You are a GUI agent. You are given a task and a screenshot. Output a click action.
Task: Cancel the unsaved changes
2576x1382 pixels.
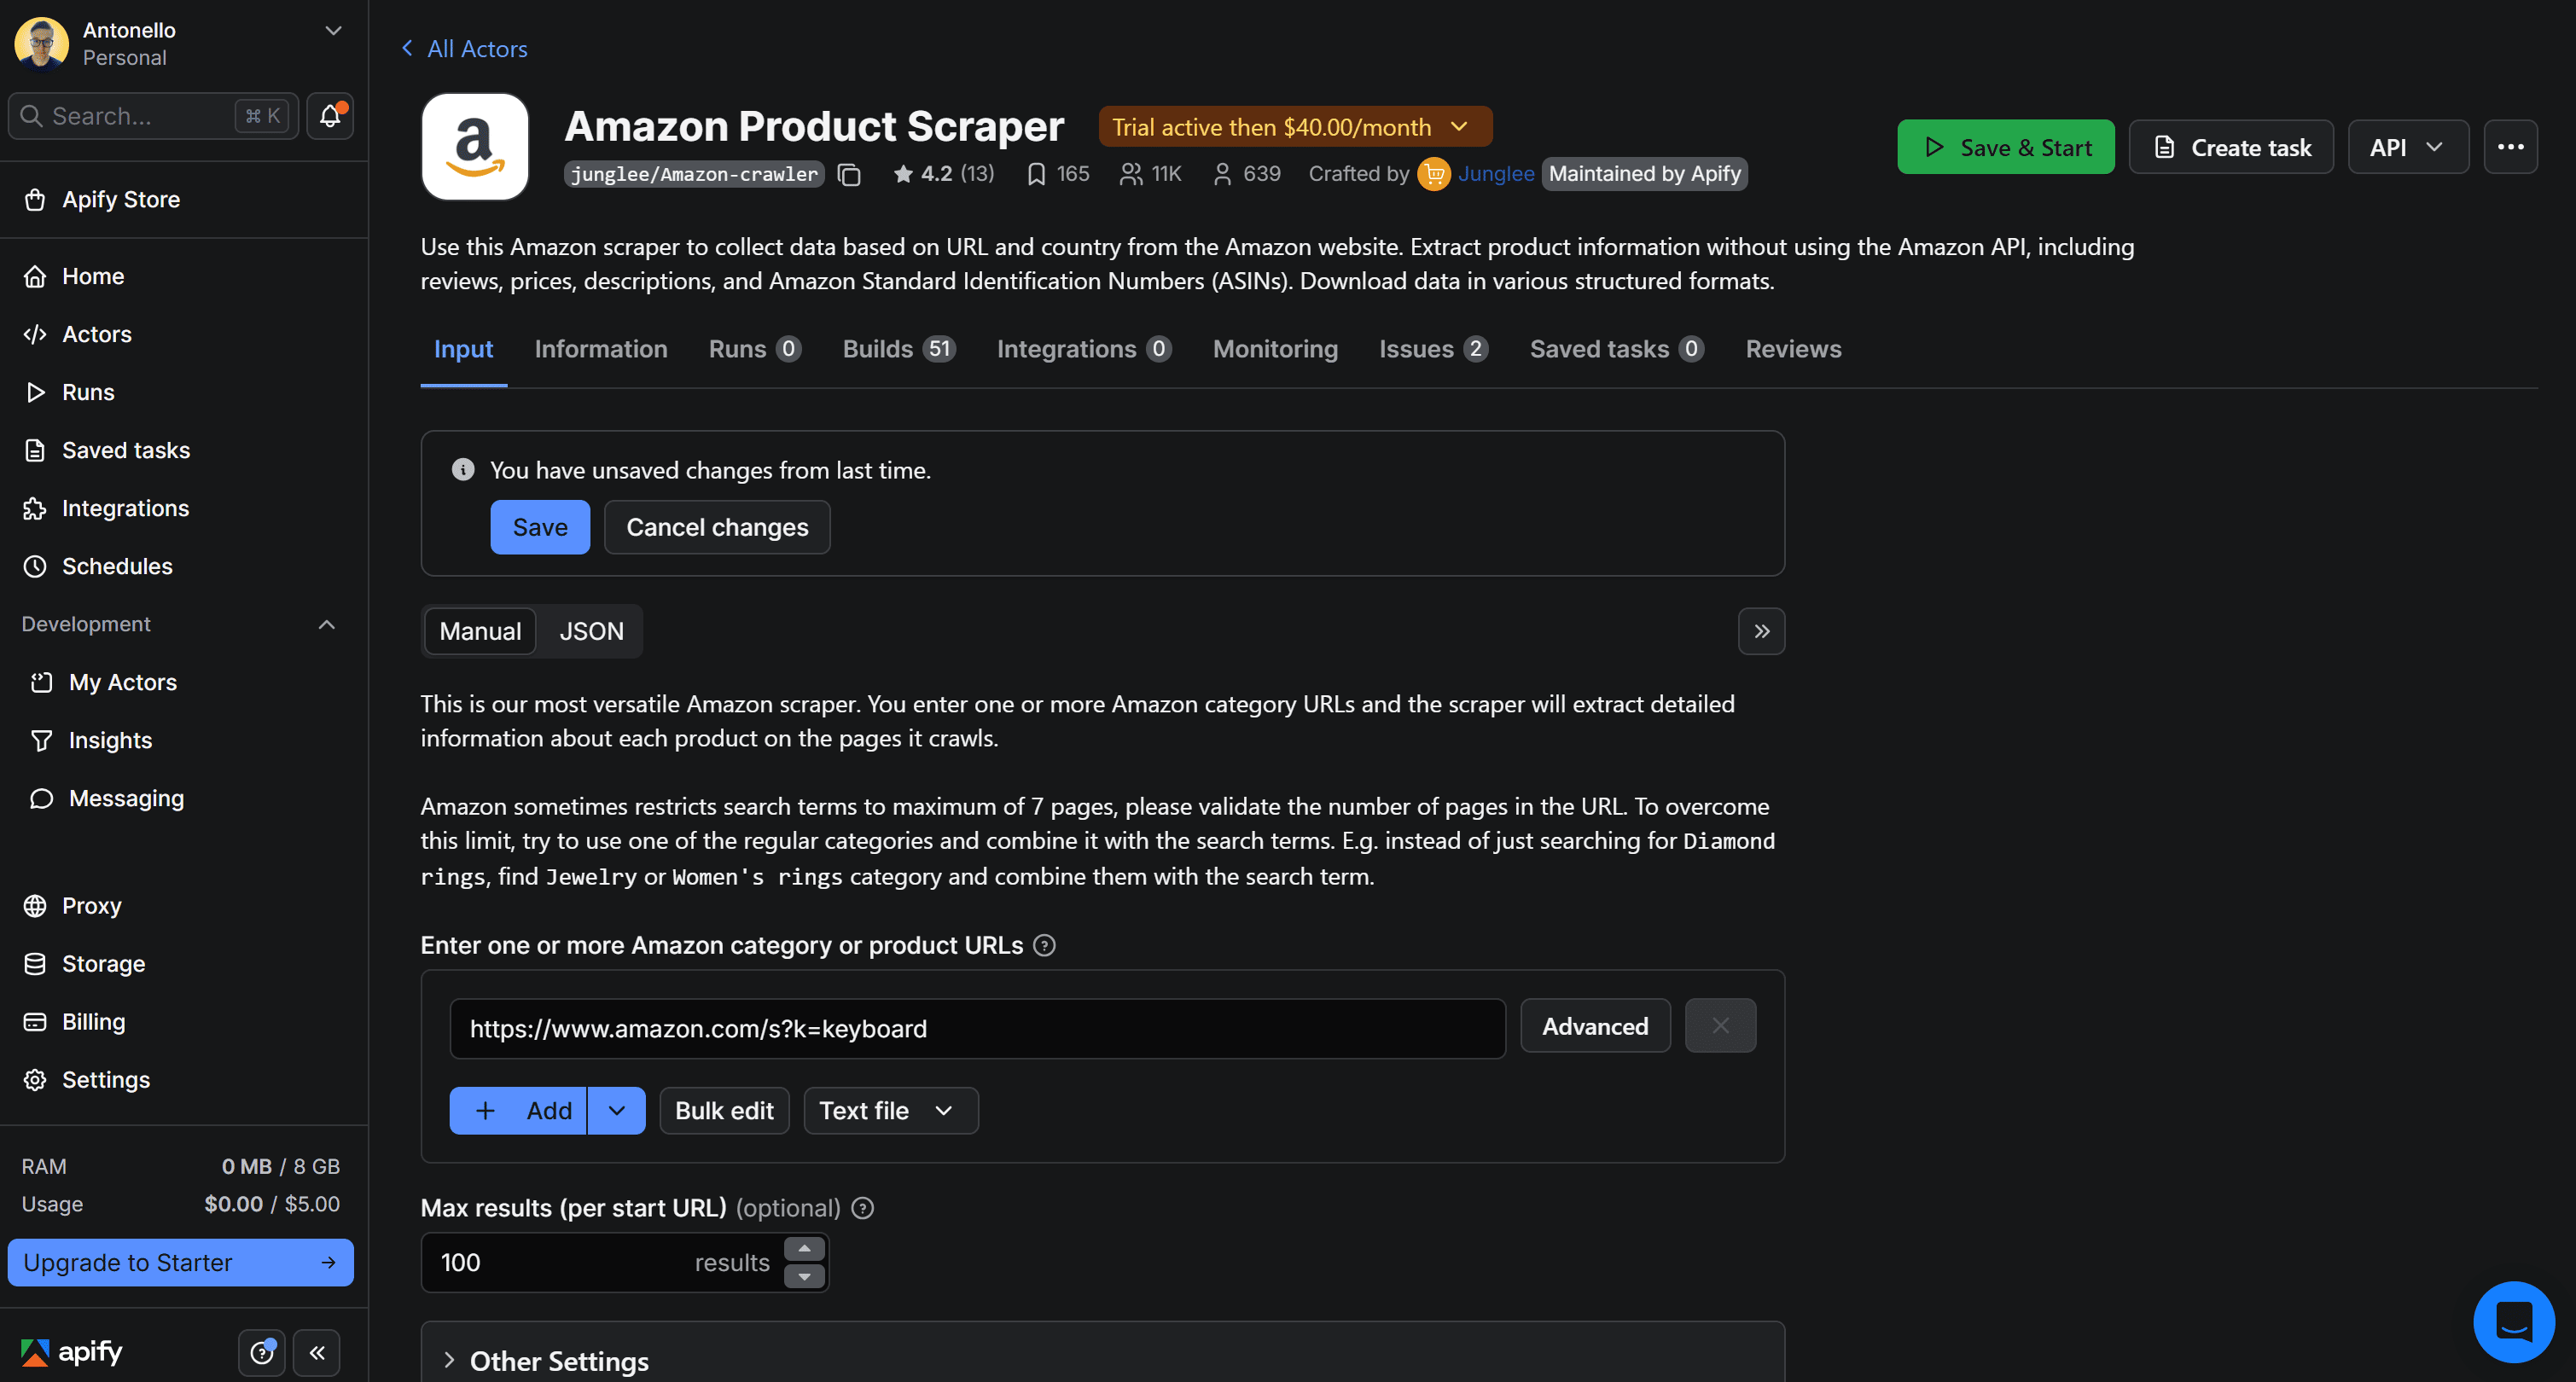716,527
